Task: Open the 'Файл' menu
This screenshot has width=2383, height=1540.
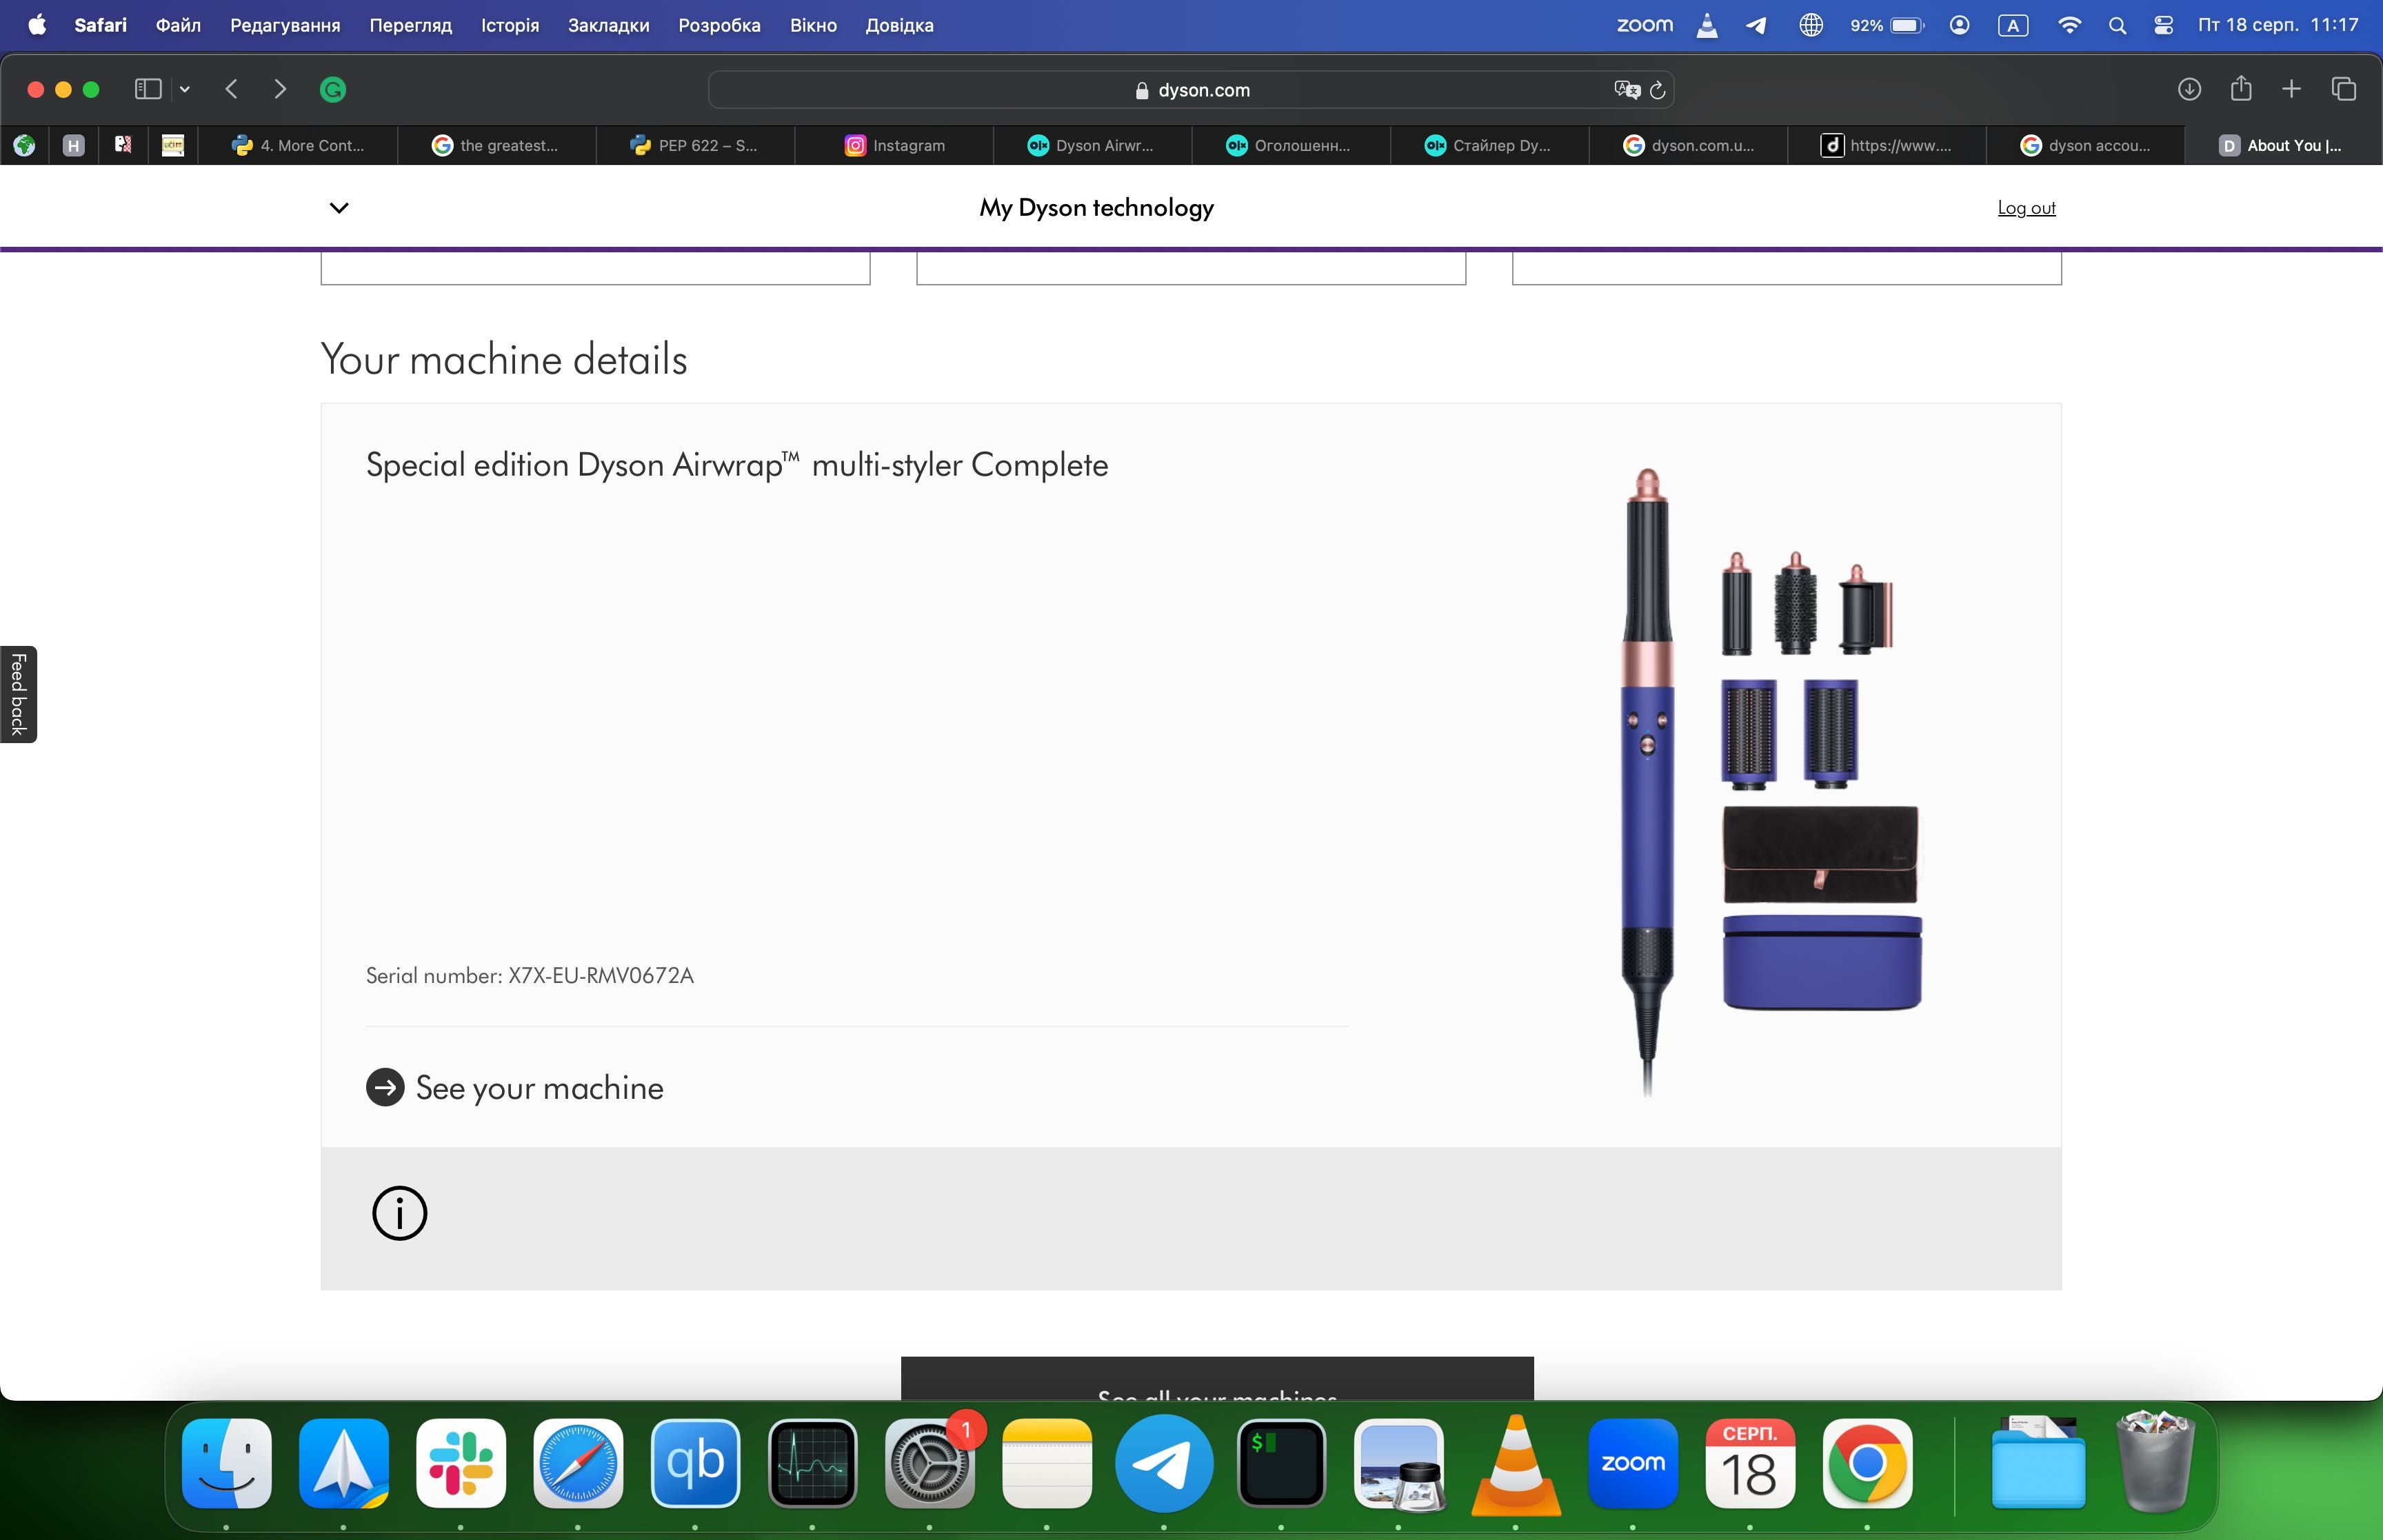Action: click(x=178, y=25)
